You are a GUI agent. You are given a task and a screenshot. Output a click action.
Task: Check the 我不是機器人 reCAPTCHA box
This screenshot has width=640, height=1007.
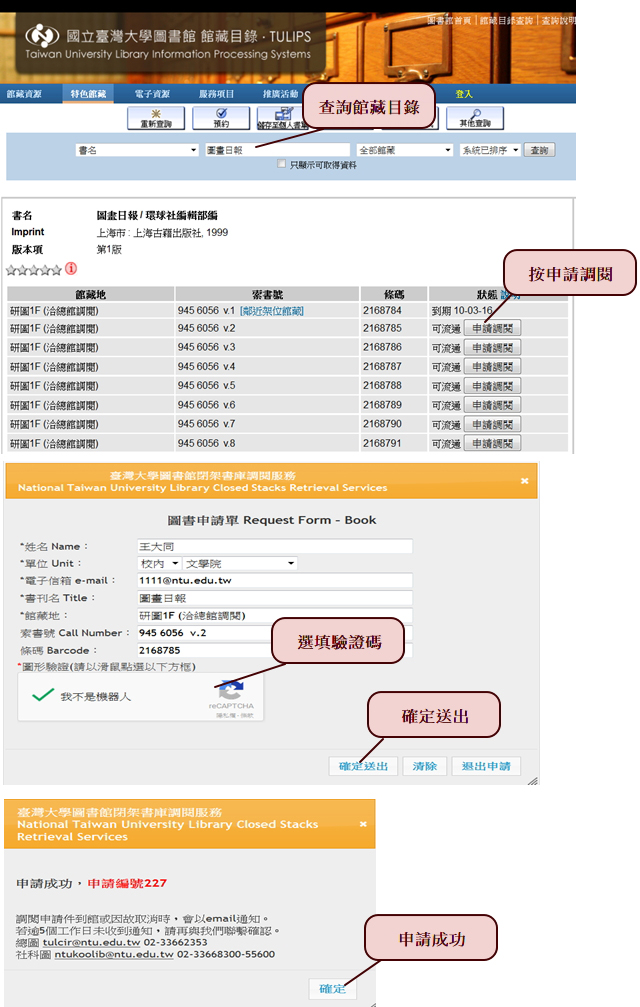click(x=43, y=696)
